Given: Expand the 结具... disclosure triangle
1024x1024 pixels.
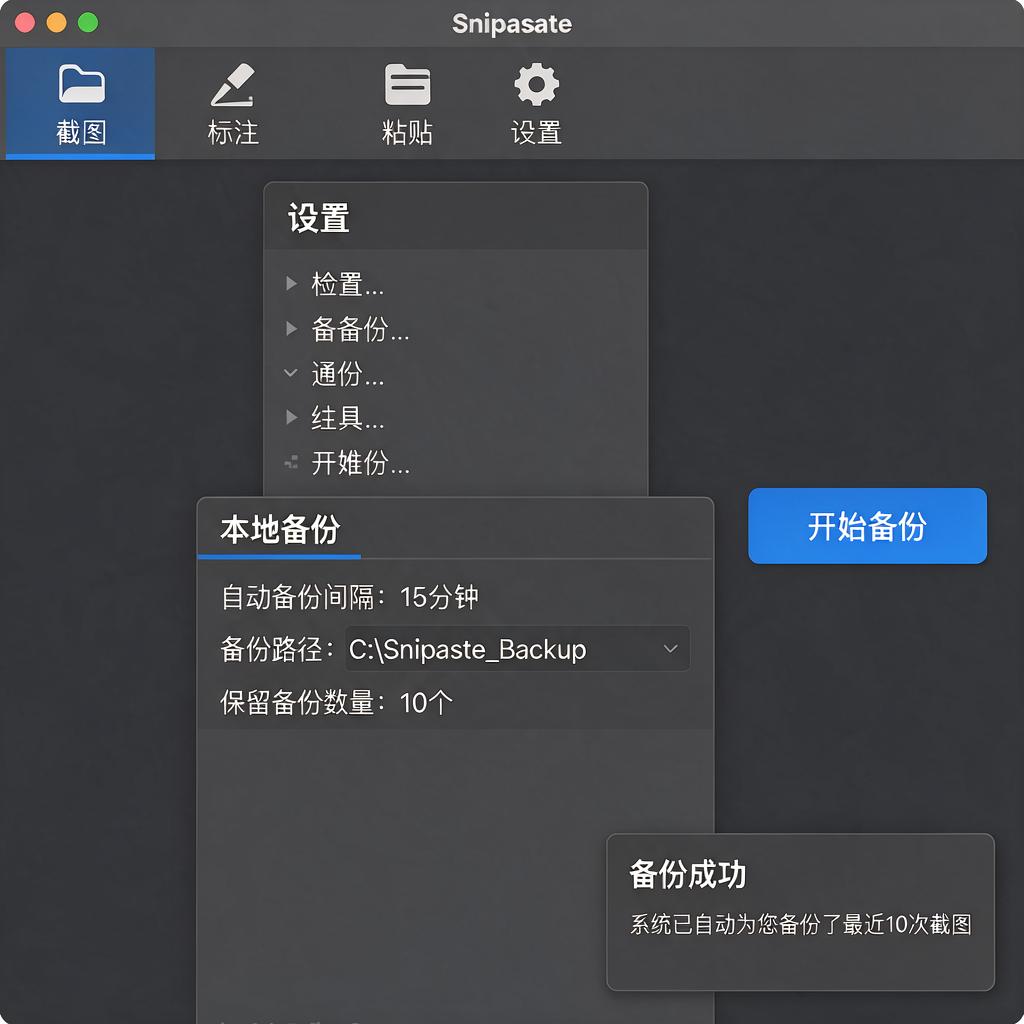Looking at the screenshot, I should click(x=291, y=417).
